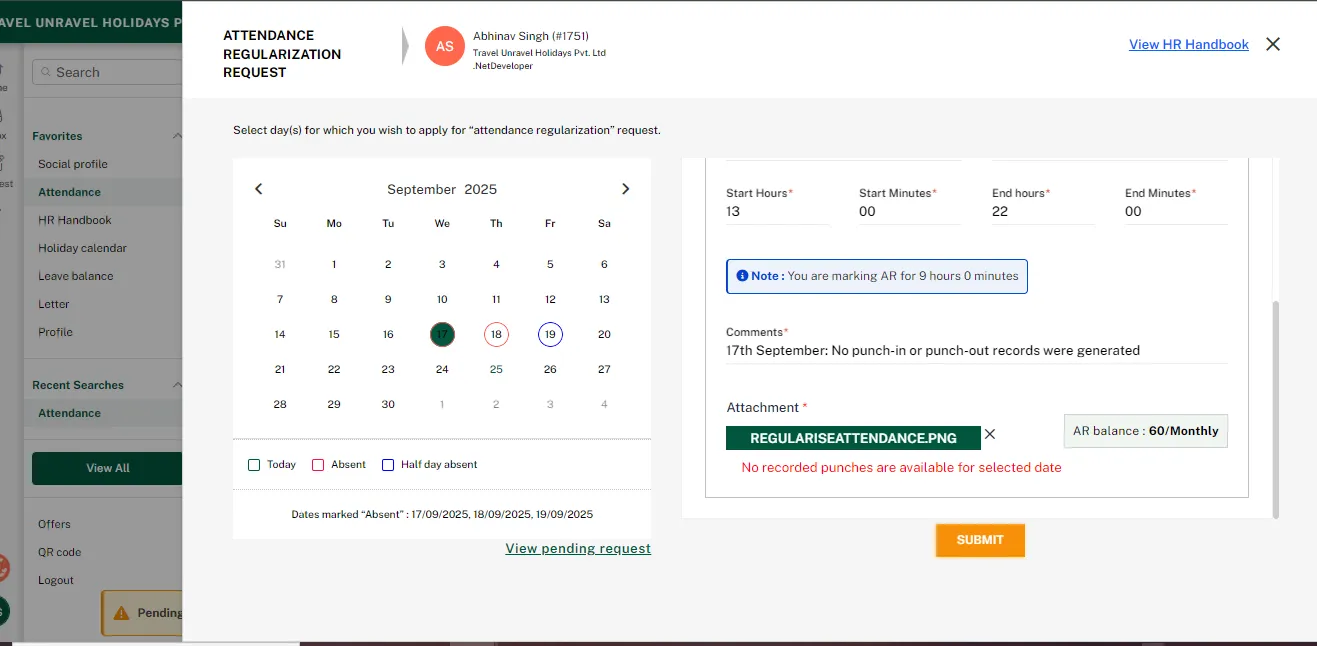Open Leave balance from sidebar
The width and height of the screenshot is (1317, 646).
(75, 276)
